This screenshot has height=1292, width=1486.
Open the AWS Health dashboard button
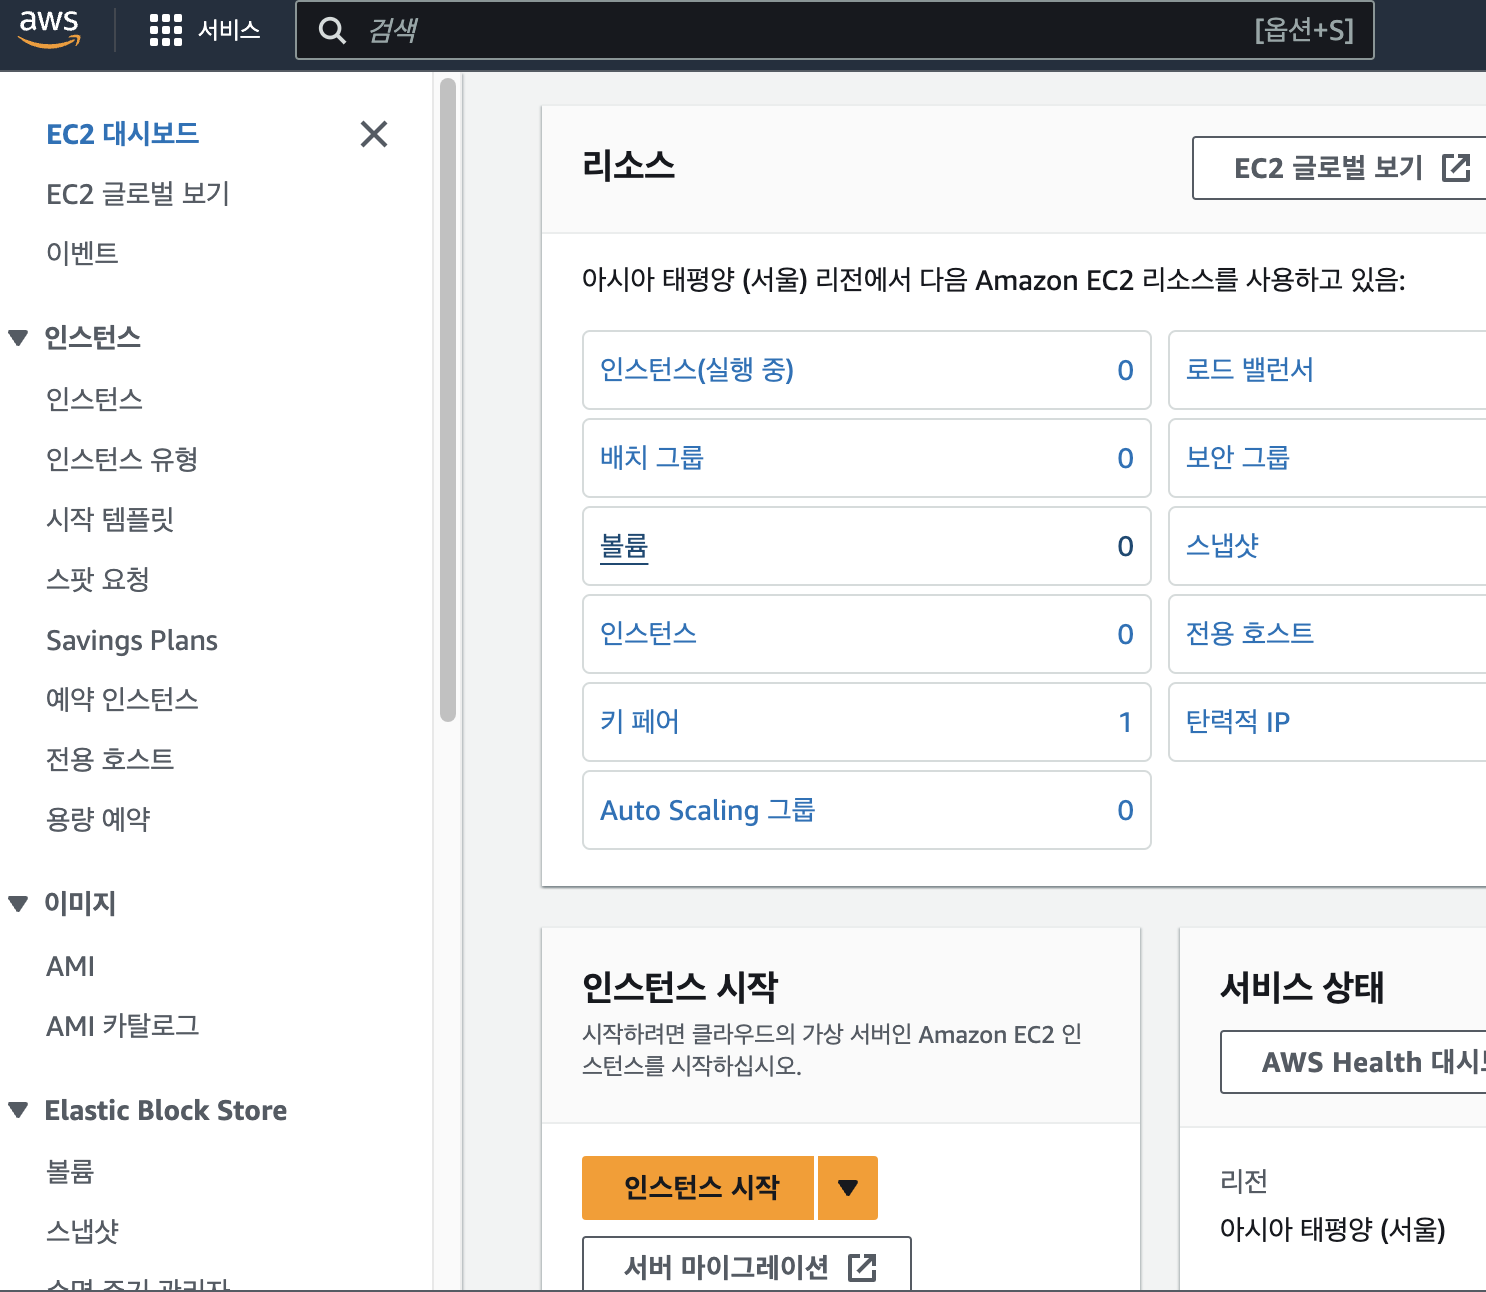click(1353, 1062)
